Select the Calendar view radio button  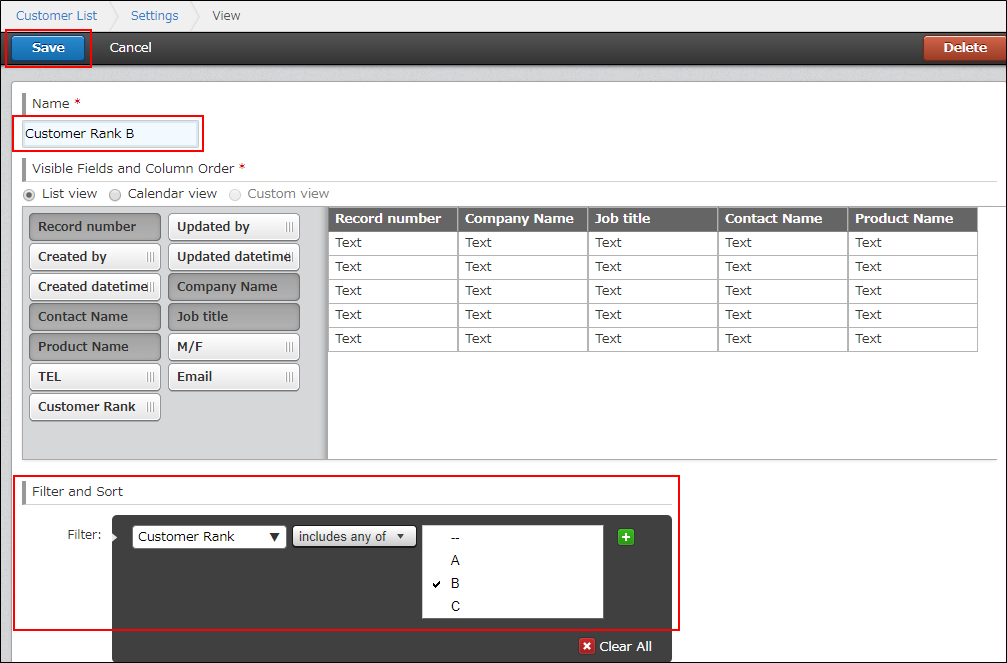[114, 193]
